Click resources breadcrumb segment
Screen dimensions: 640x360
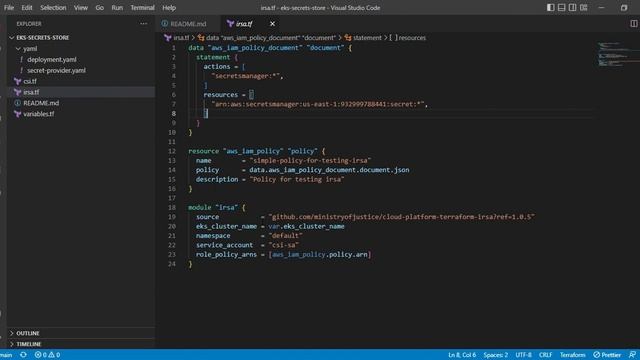point(408,38)
